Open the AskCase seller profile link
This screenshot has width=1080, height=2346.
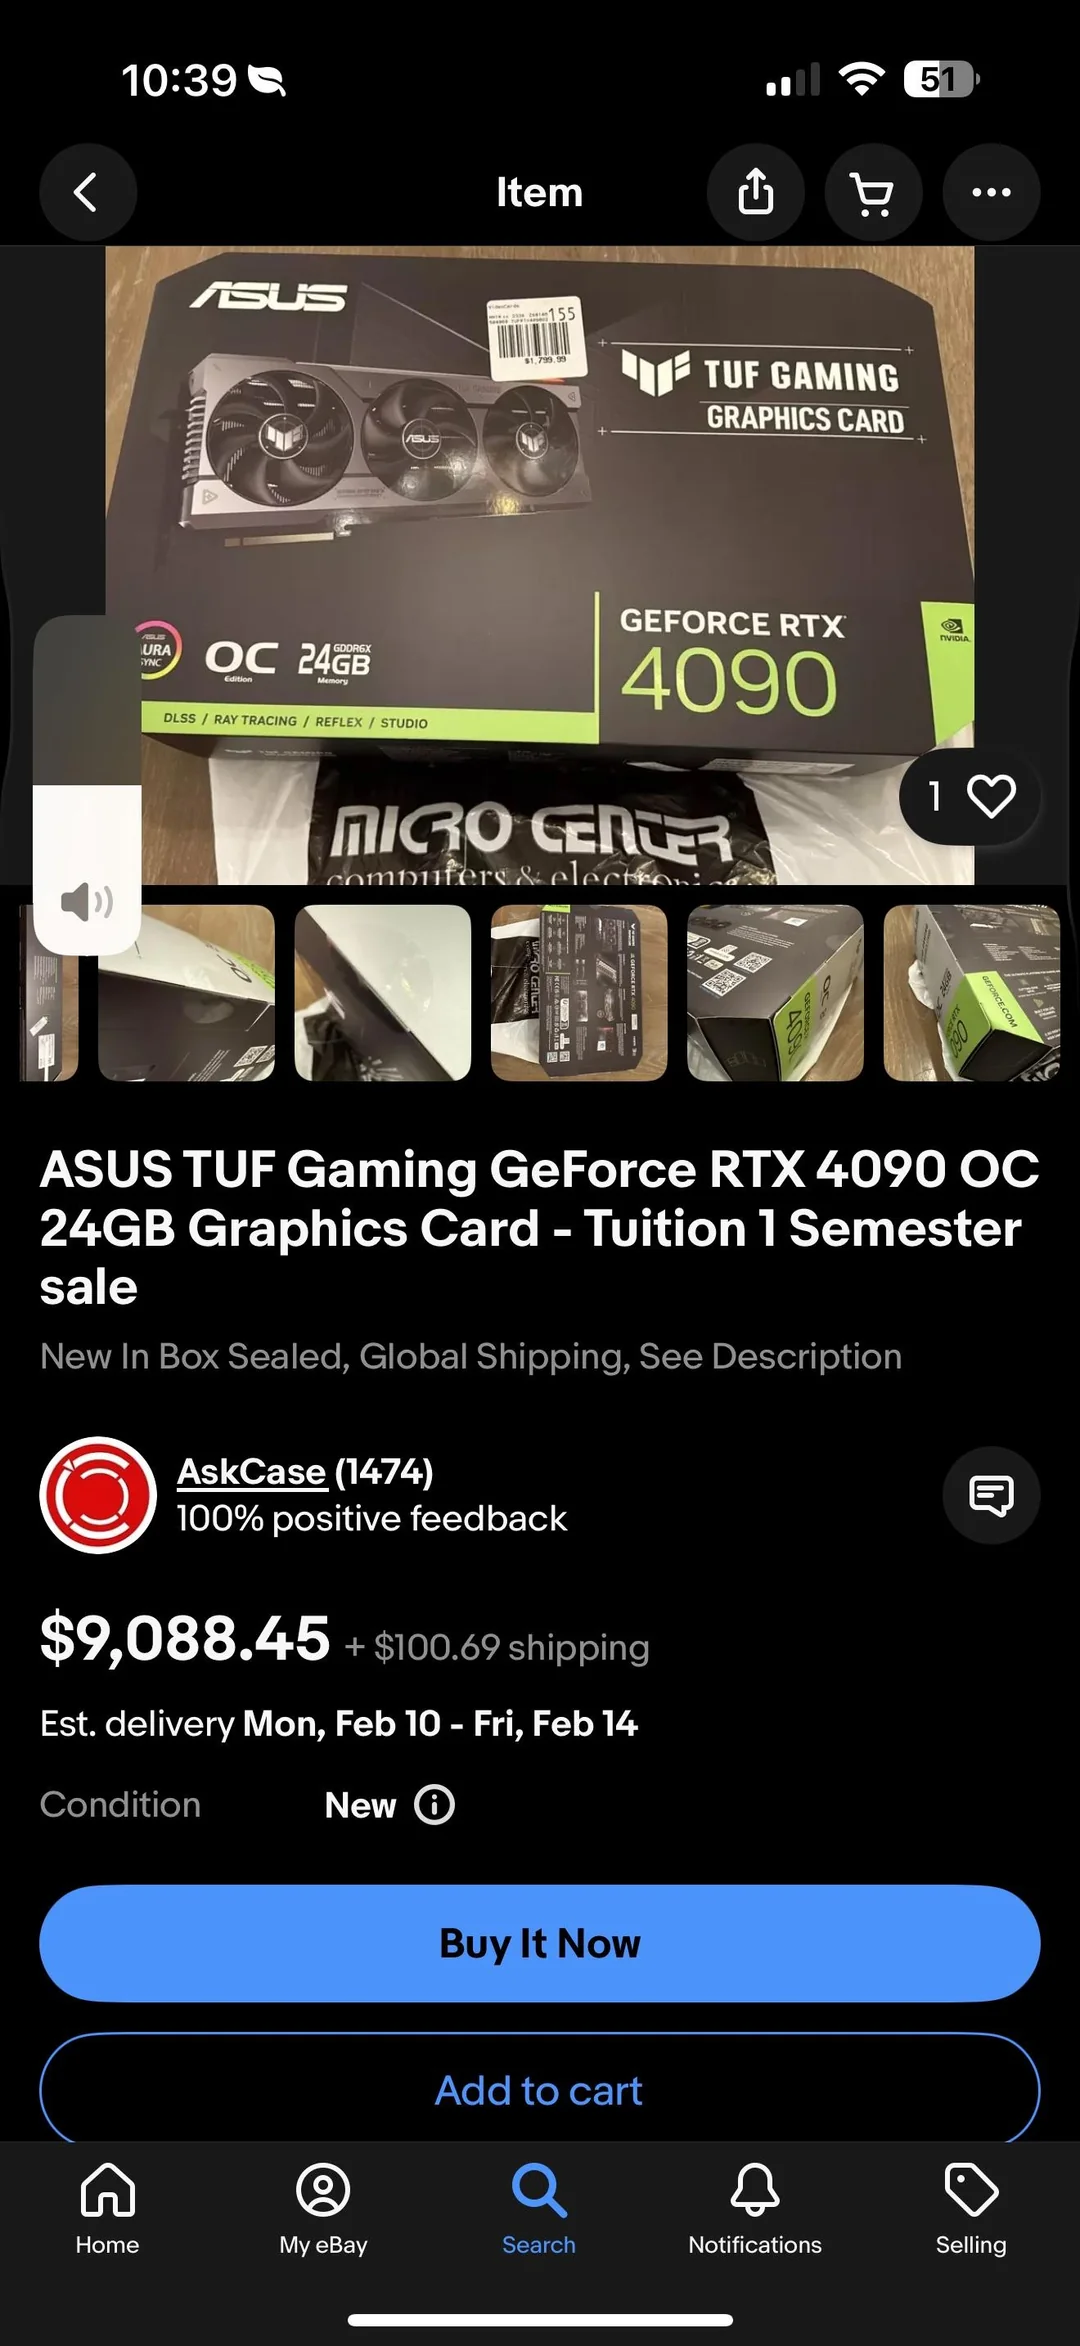(x=252, y=1471)
